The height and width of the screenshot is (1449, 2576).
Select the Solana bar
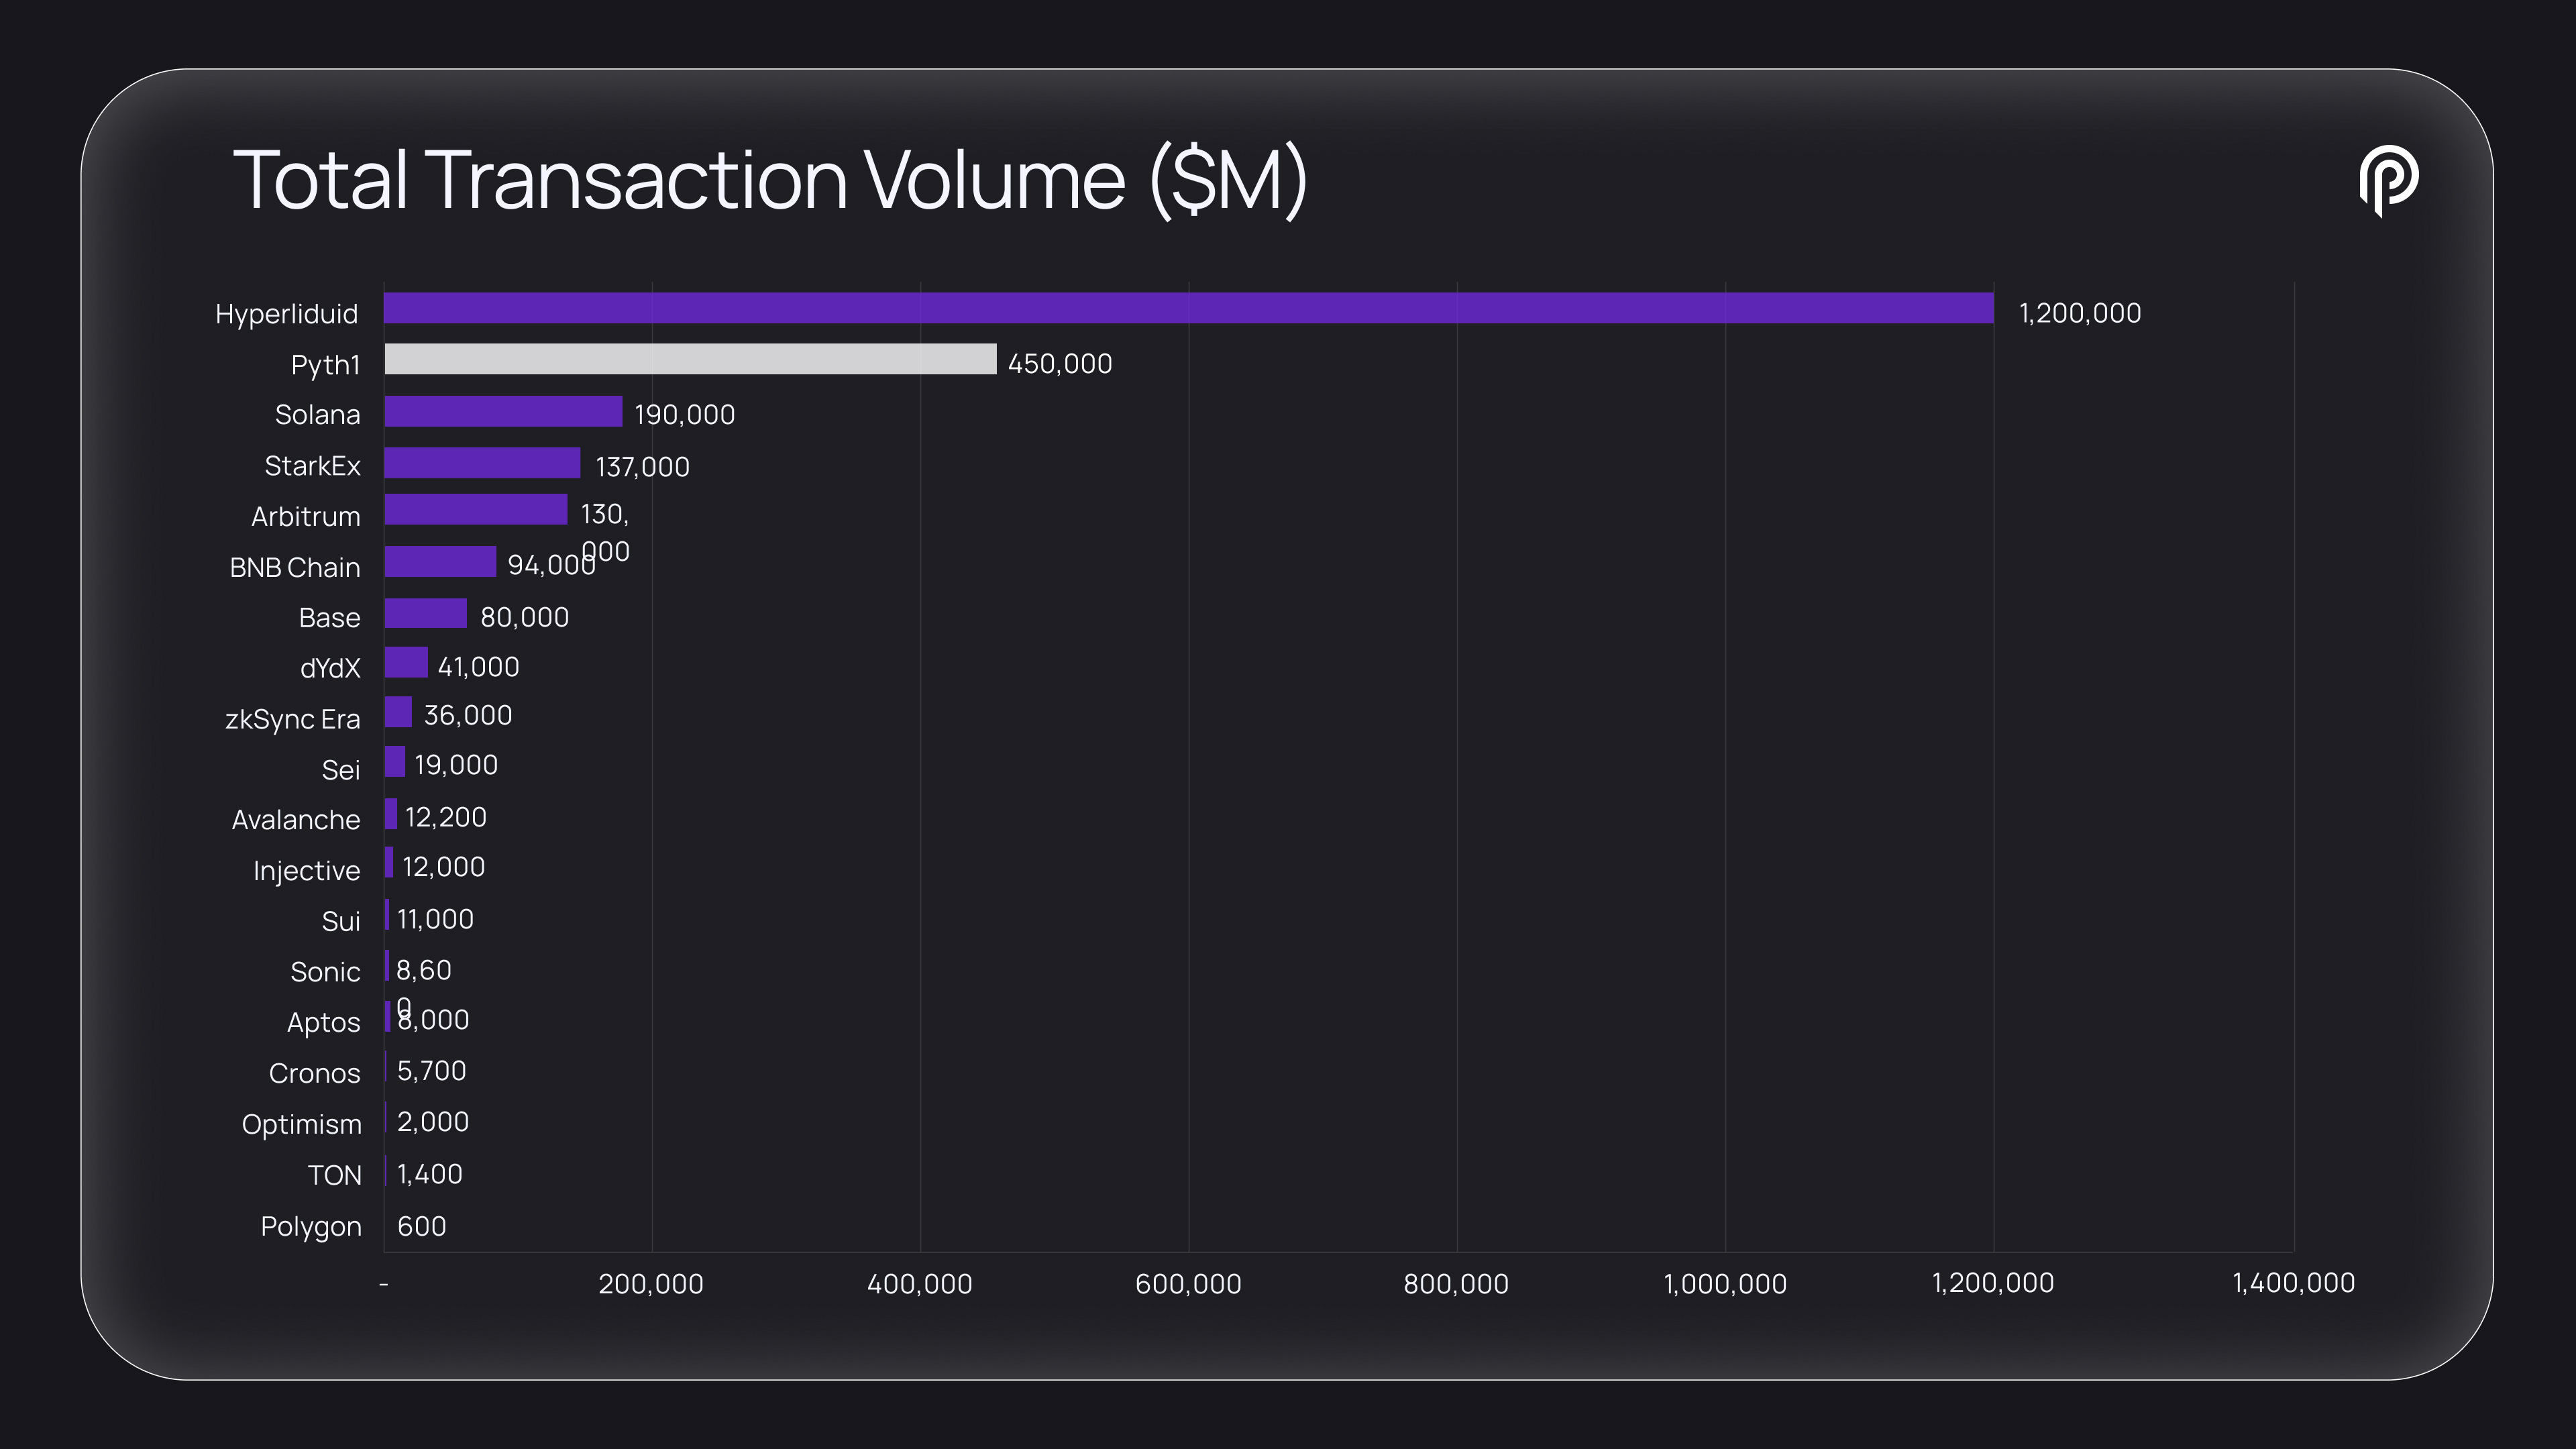point(503,411)
